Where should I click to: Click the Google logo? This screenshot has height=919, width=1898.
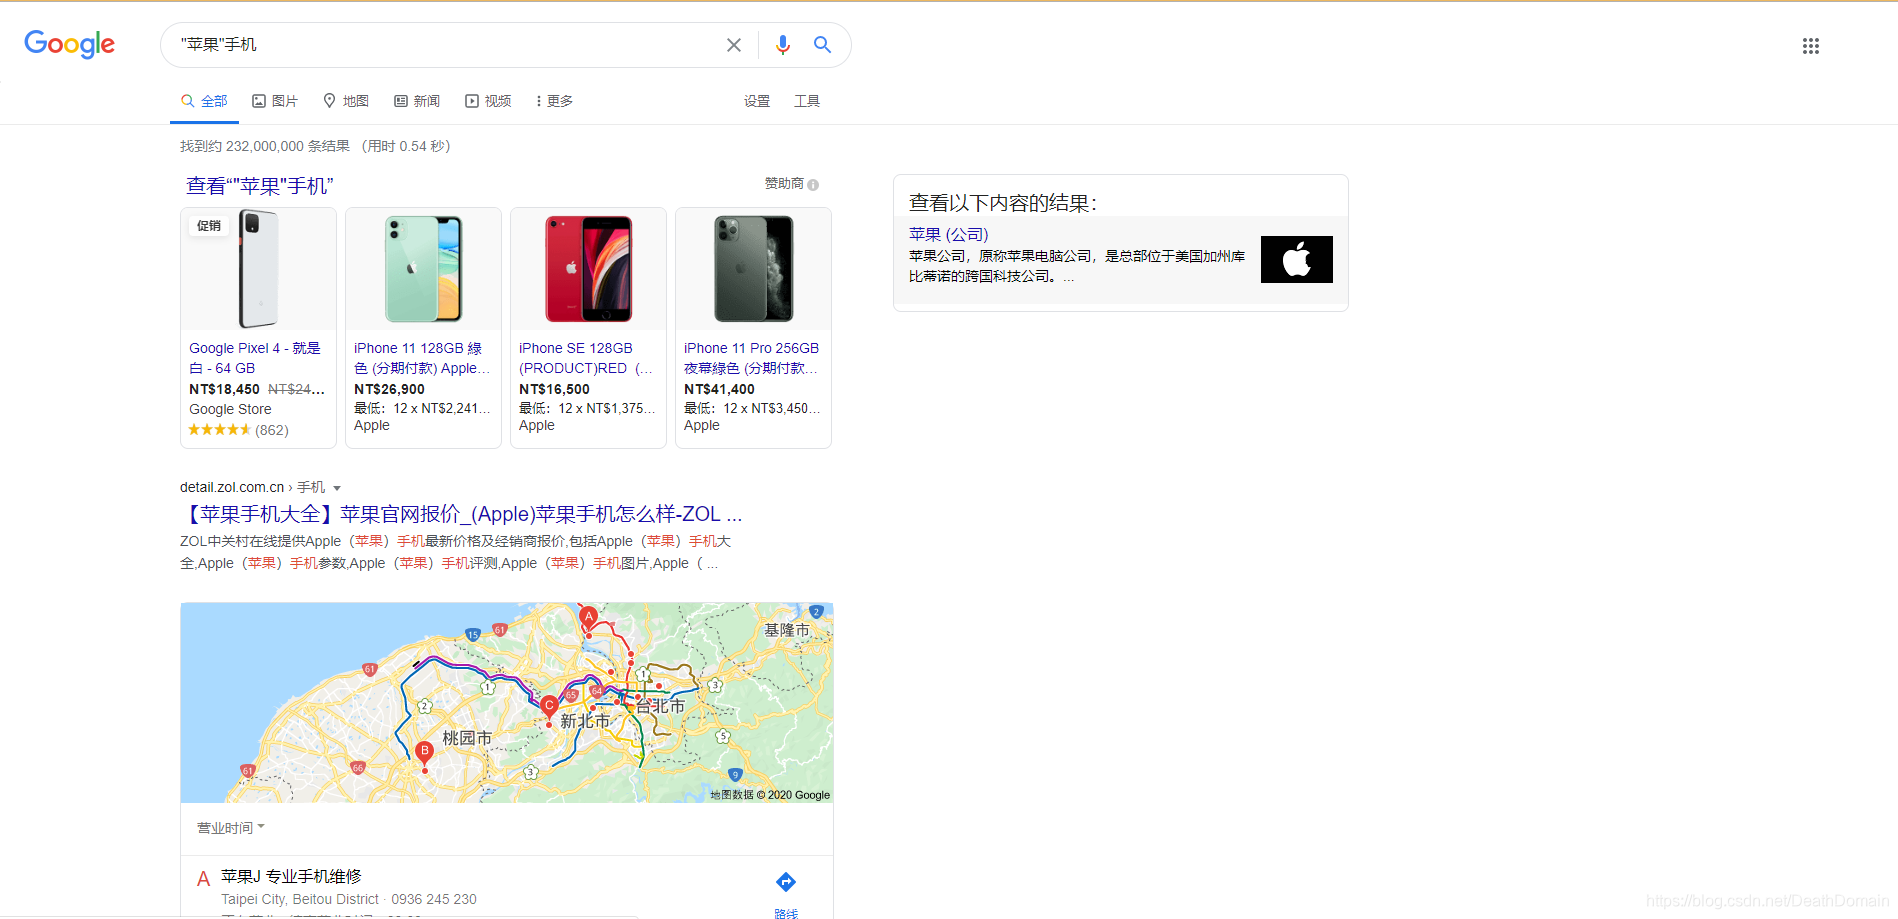click(70, 44)
